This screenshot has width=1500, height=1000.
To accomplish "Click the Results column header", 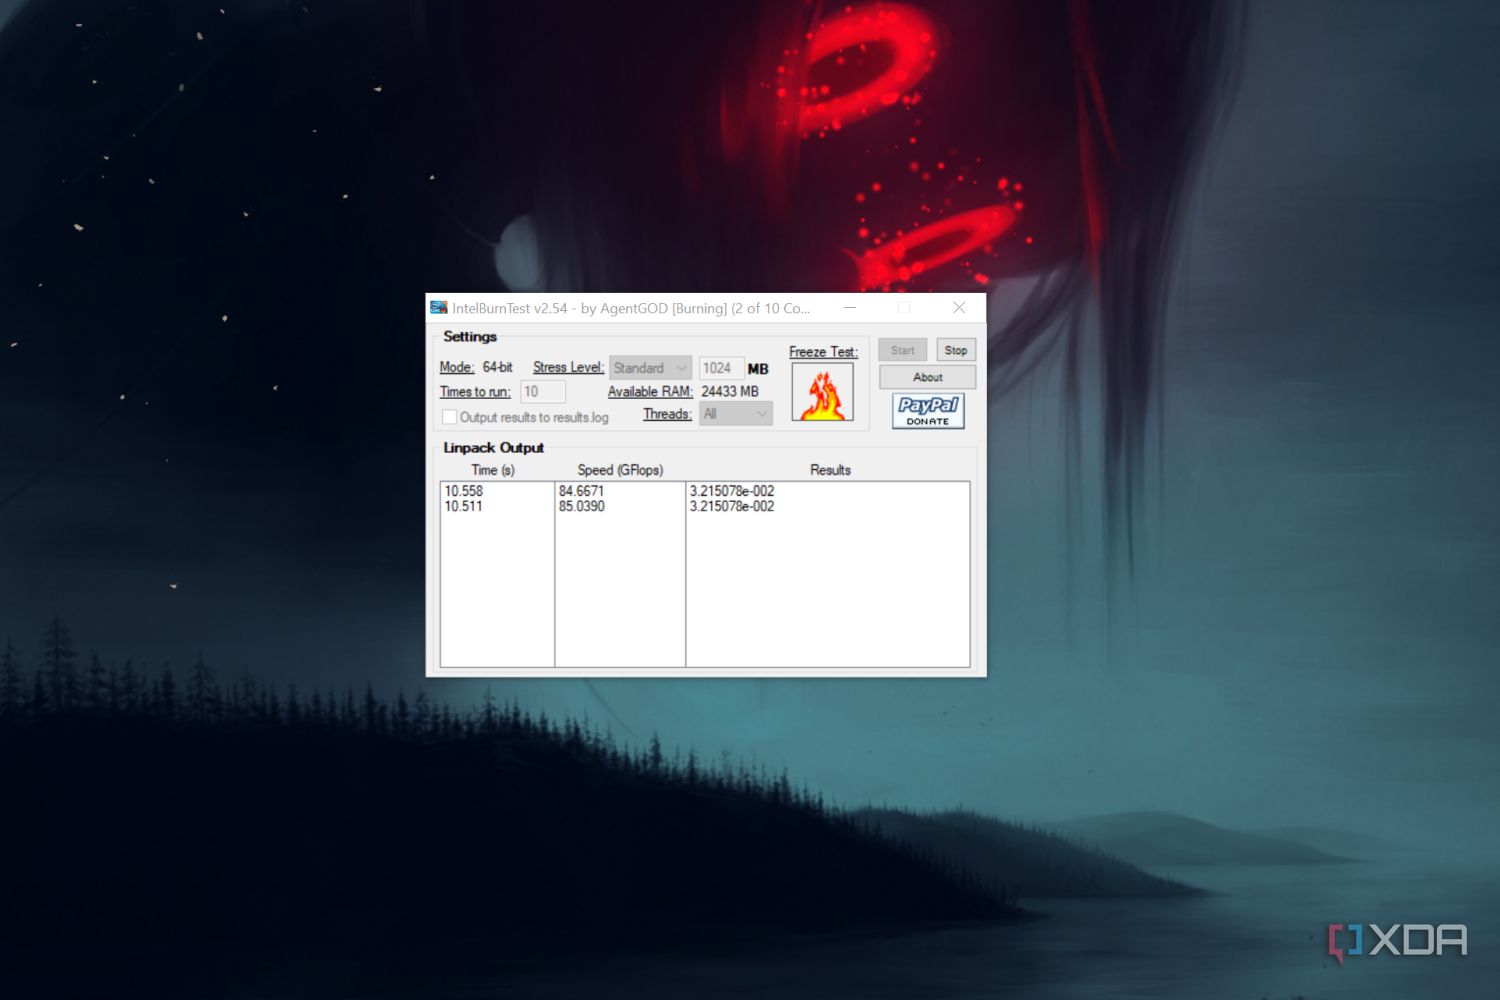I will (x=830, y=469).
